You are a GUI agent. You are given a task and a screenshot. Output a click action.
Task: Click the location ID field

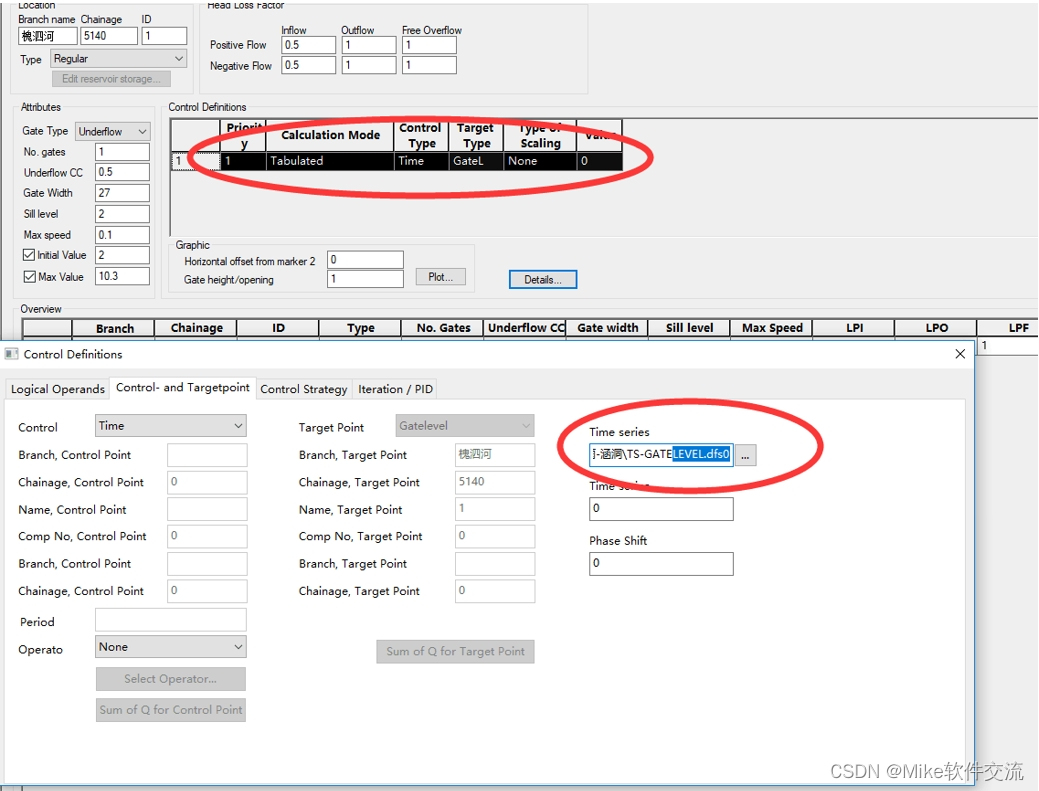[164, 36]
